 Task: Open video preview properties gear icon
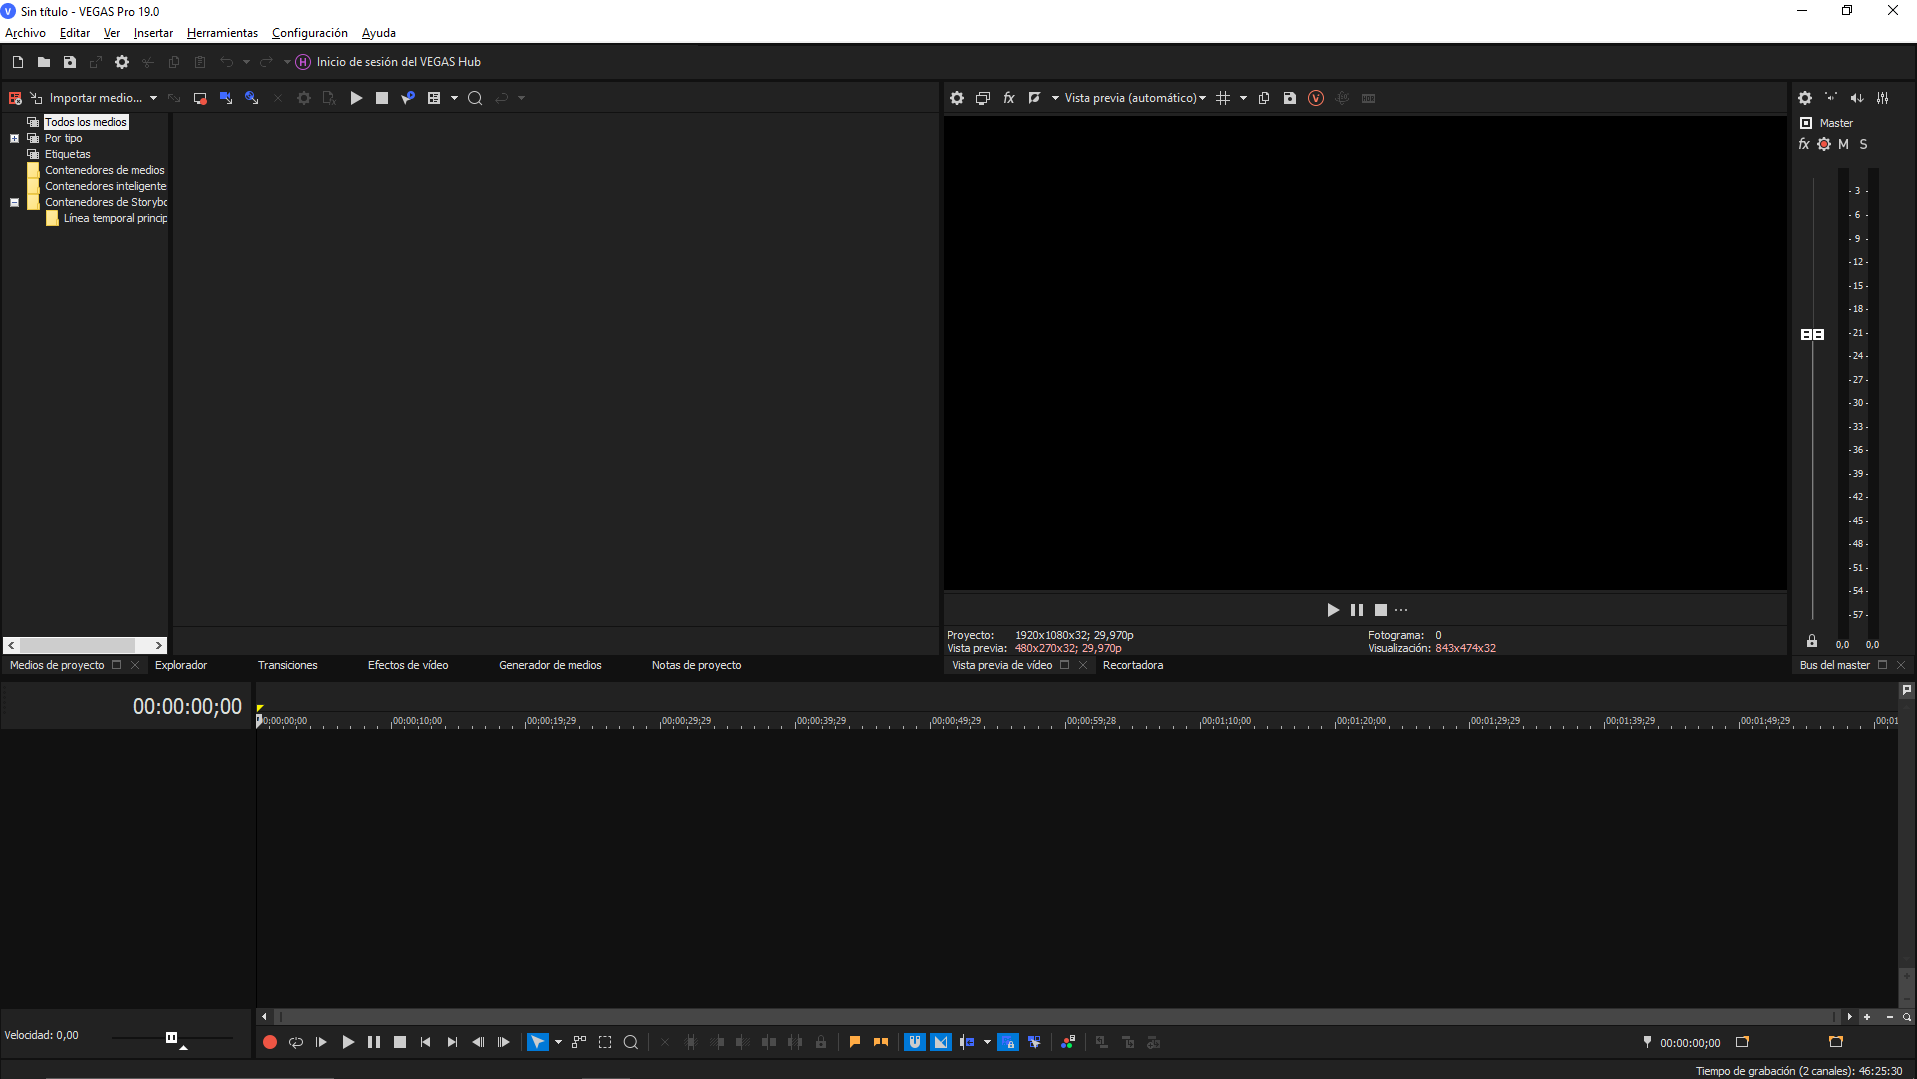[x=957, y=98]
